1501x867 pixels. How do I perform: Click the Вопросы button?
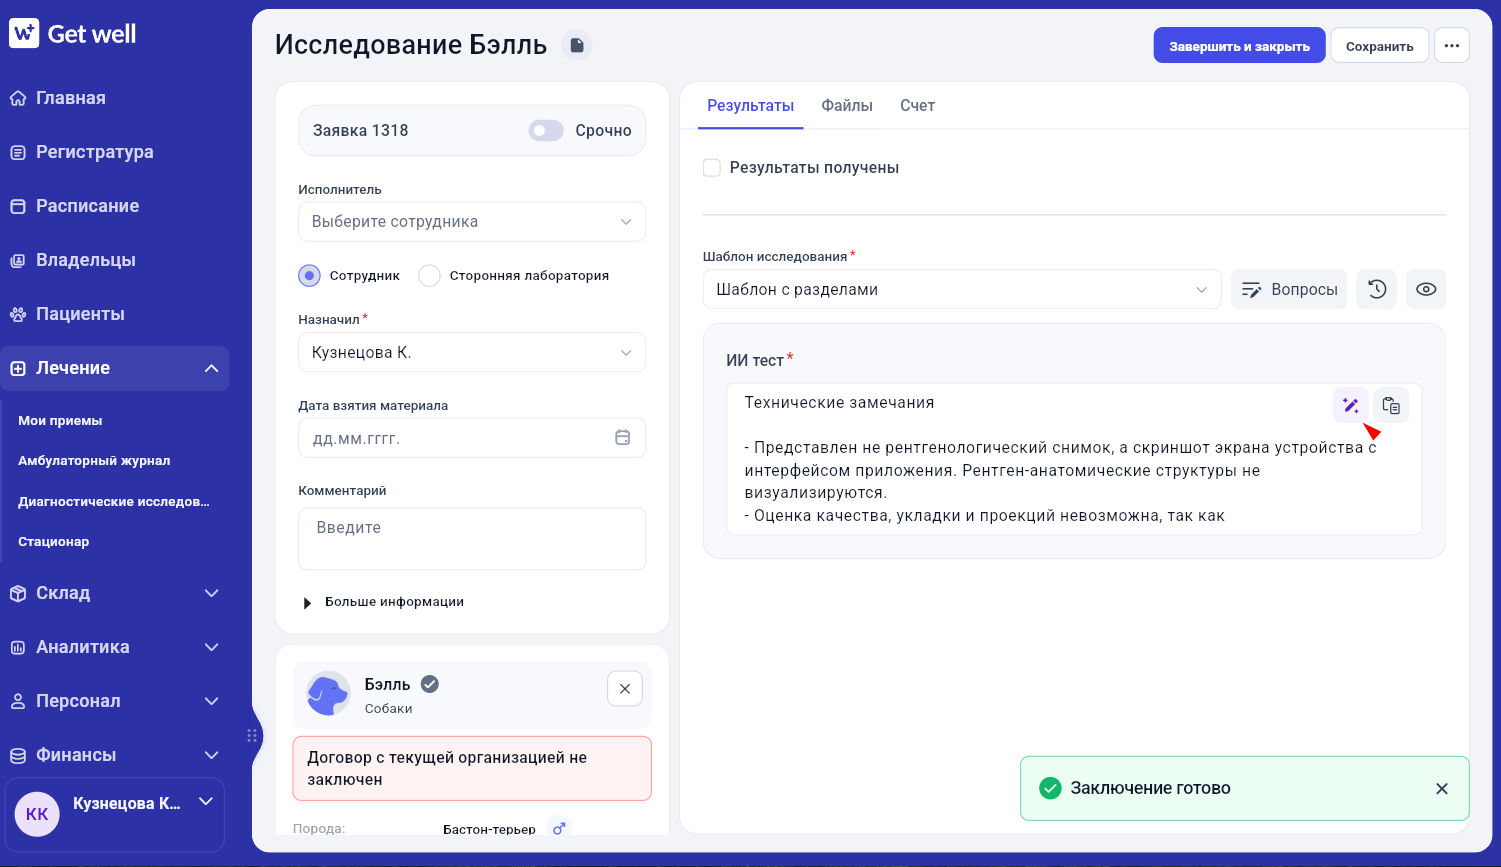click(1289, 289)
